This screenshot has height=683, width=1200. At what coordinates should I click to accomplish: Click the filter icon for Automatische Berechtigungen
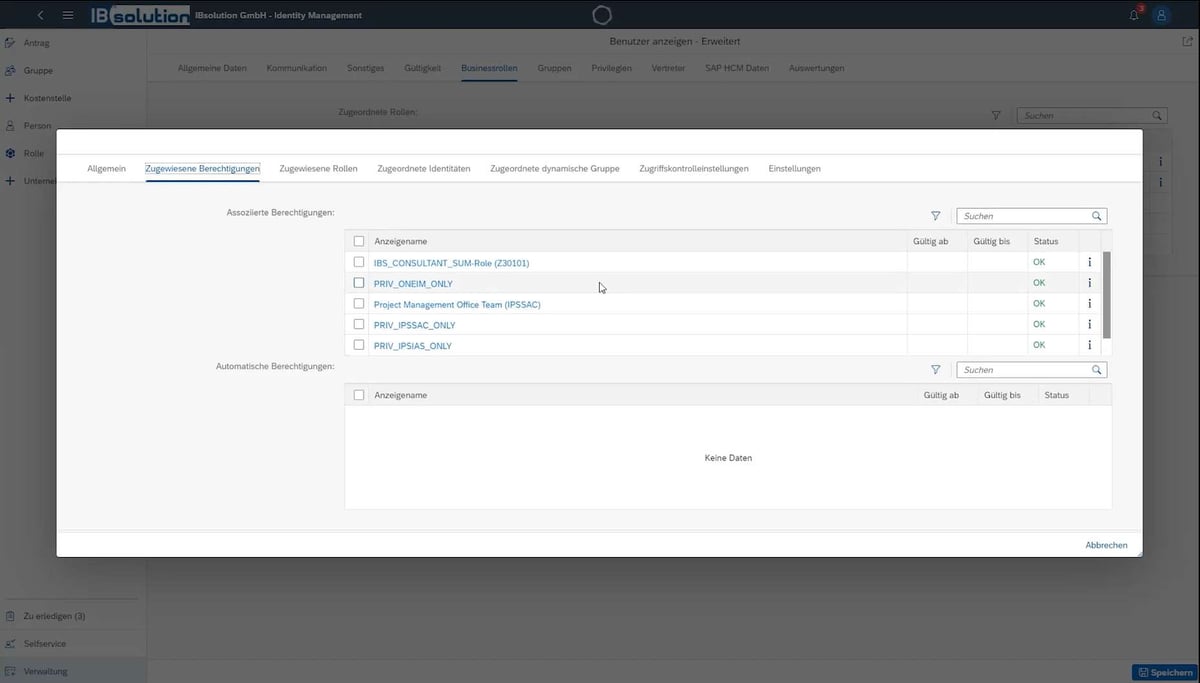click(935, 370)
